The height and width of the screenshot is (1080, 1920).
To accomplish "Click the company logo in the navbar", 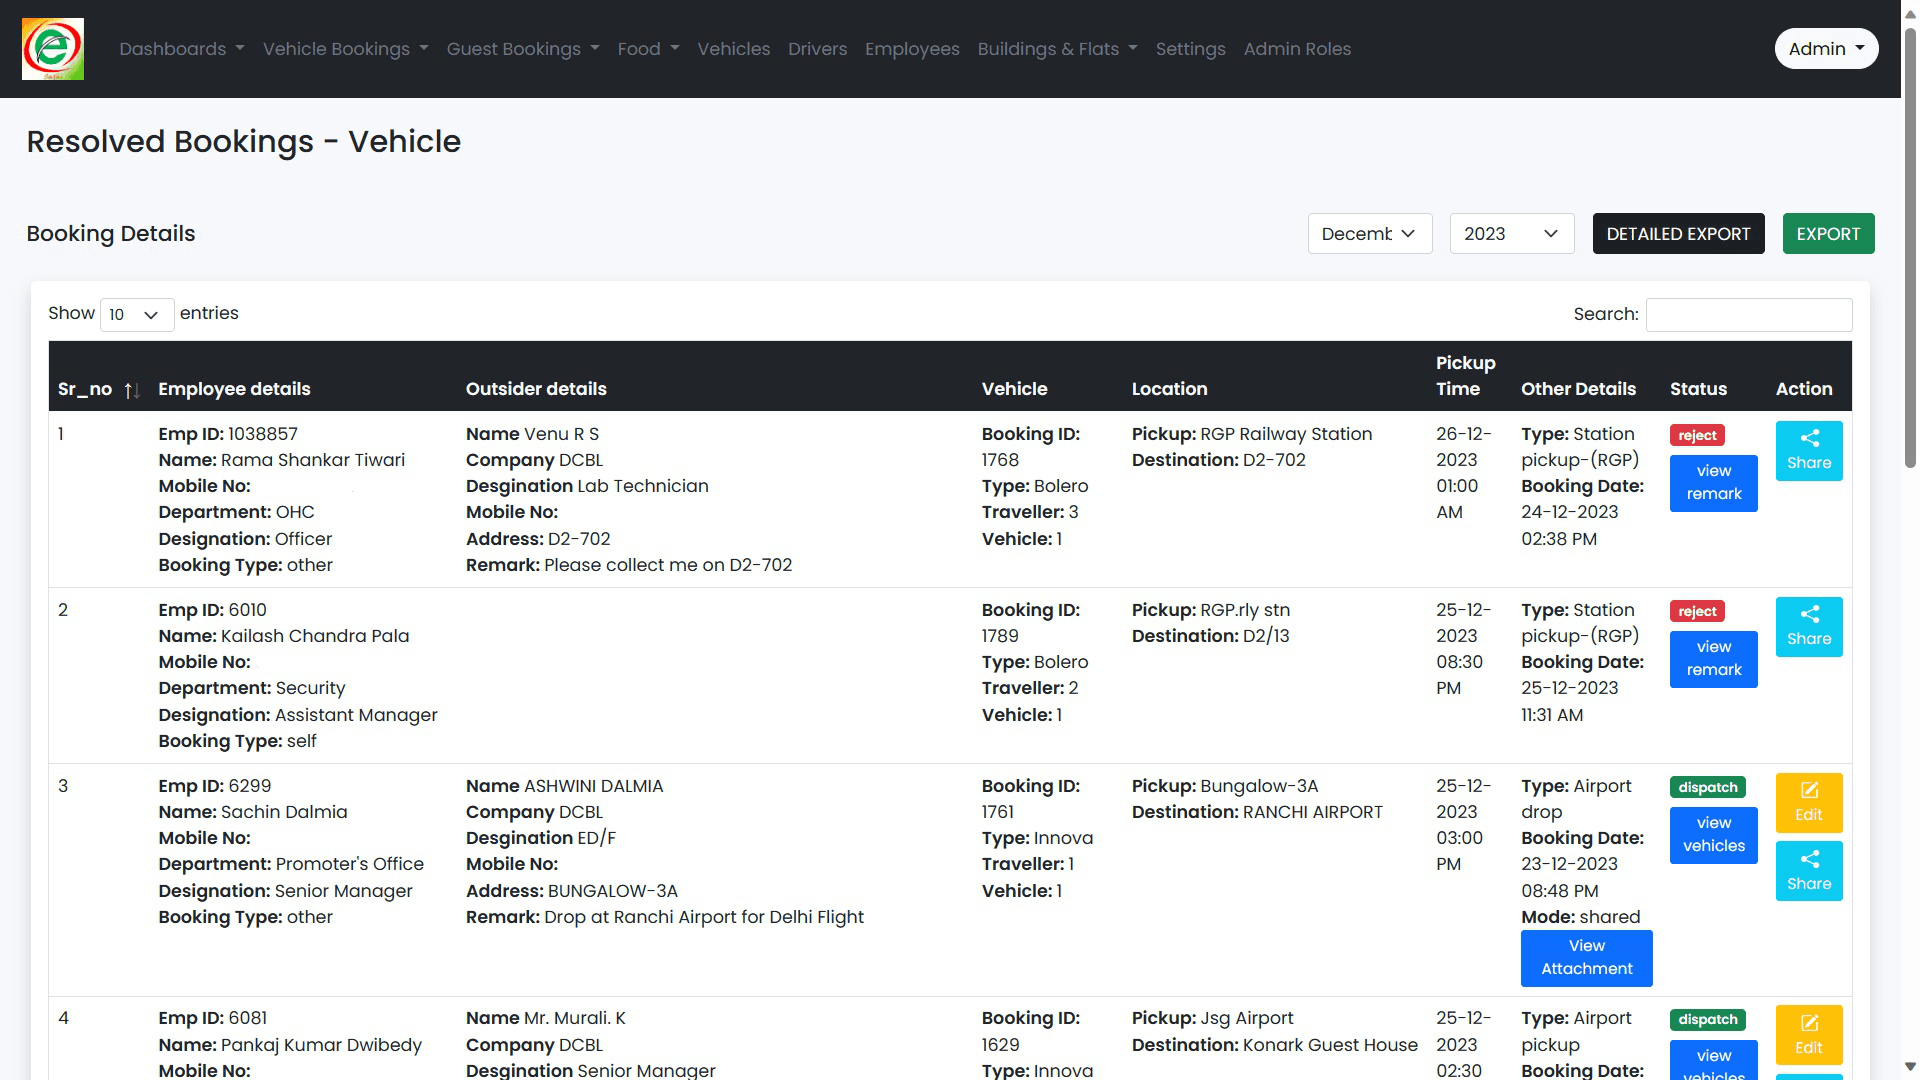I will [52, 48].
